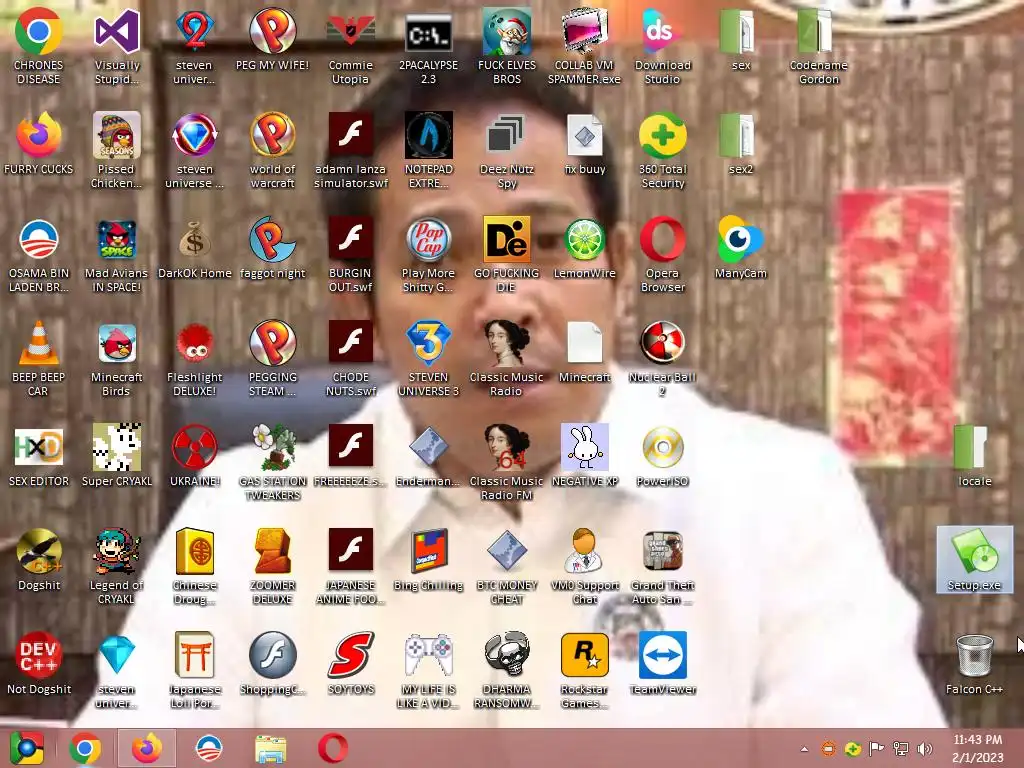Select the fix buuy file
Image resolution: width=1024 pixels, height=768 pixels.
(x=584, y=144)
